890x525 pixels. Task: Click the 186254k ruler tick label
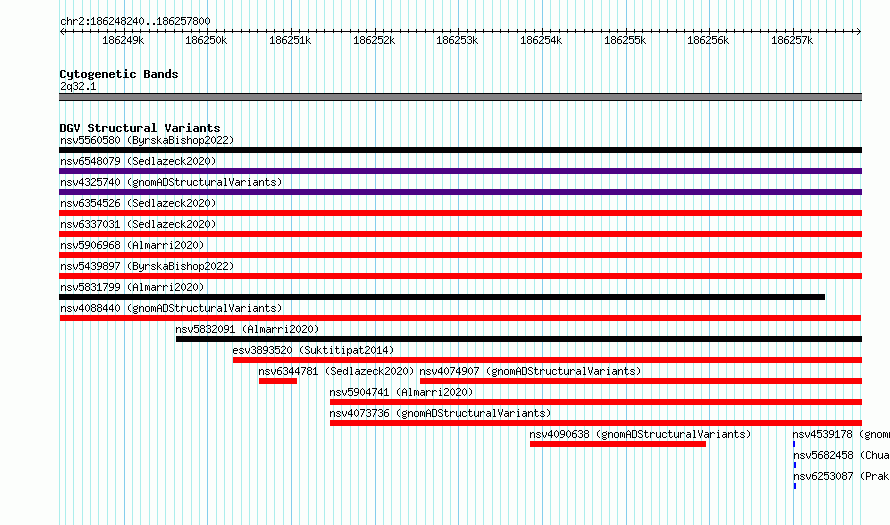(x=541, y=40)
